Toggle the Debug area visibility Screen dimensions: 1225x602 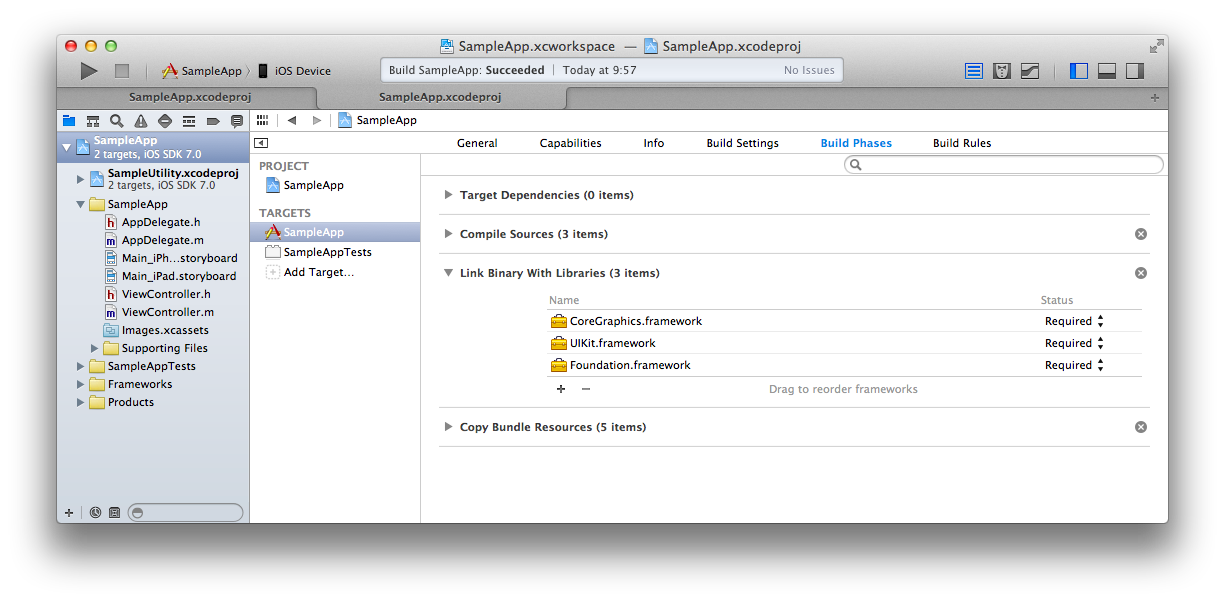point(1106,71)
